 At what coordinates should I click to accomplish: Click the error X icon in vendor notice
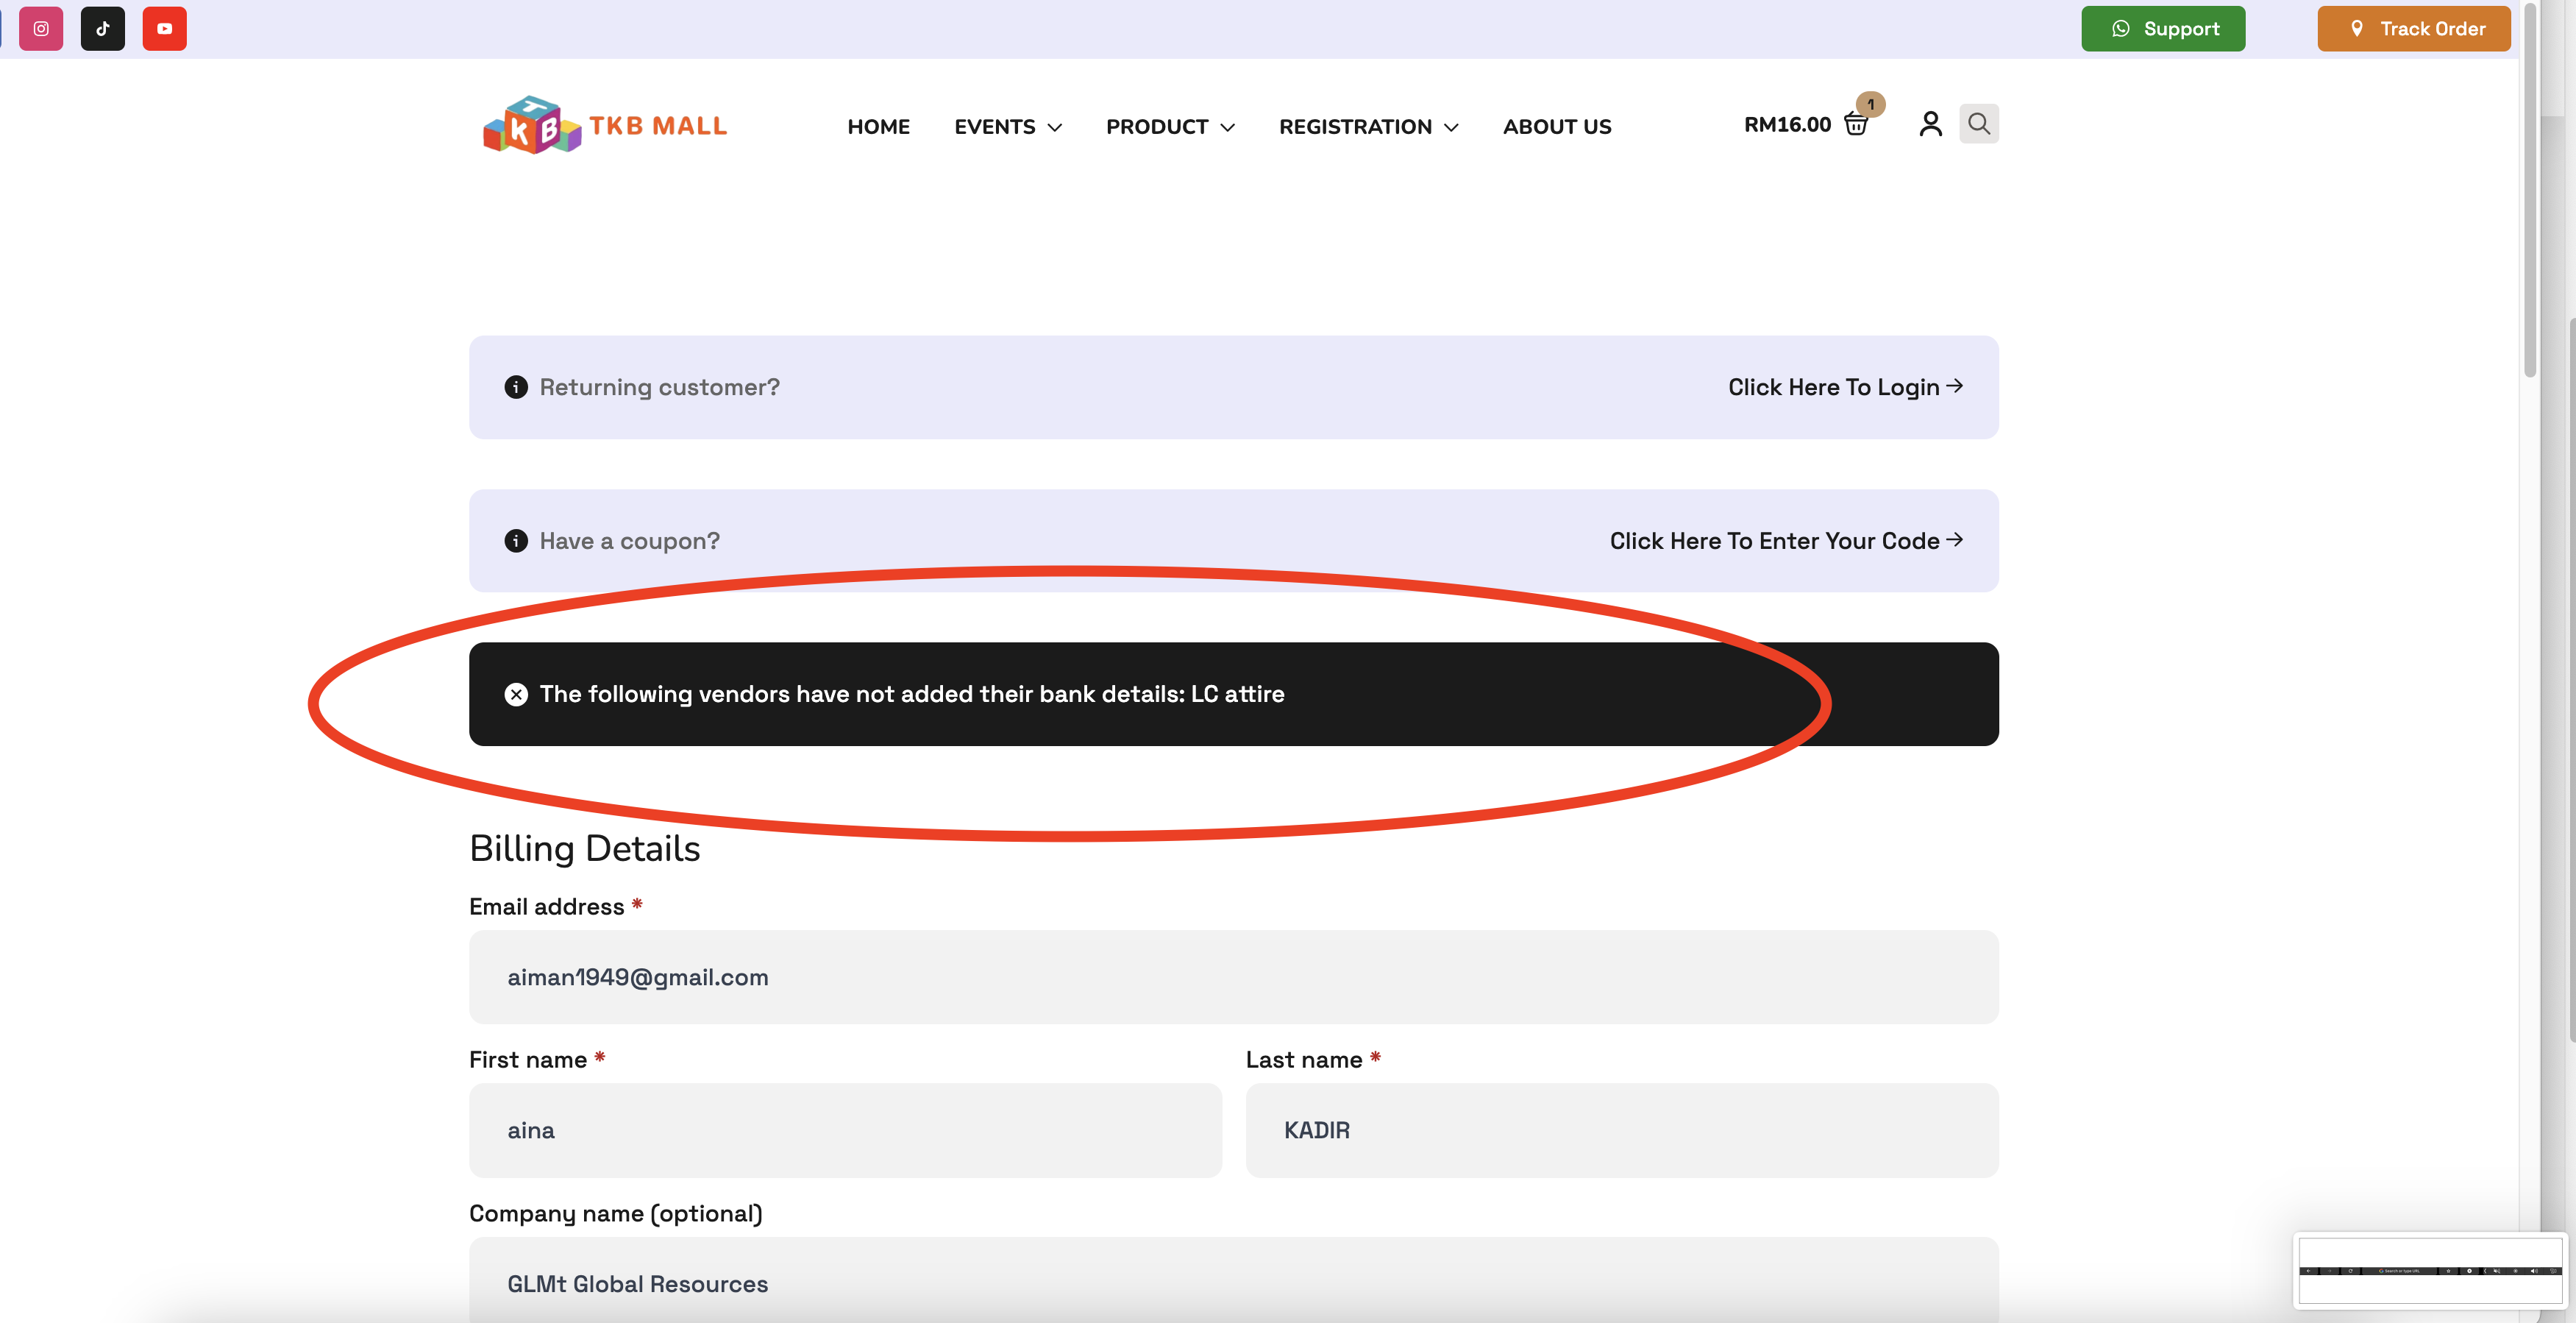click(516, 694)
